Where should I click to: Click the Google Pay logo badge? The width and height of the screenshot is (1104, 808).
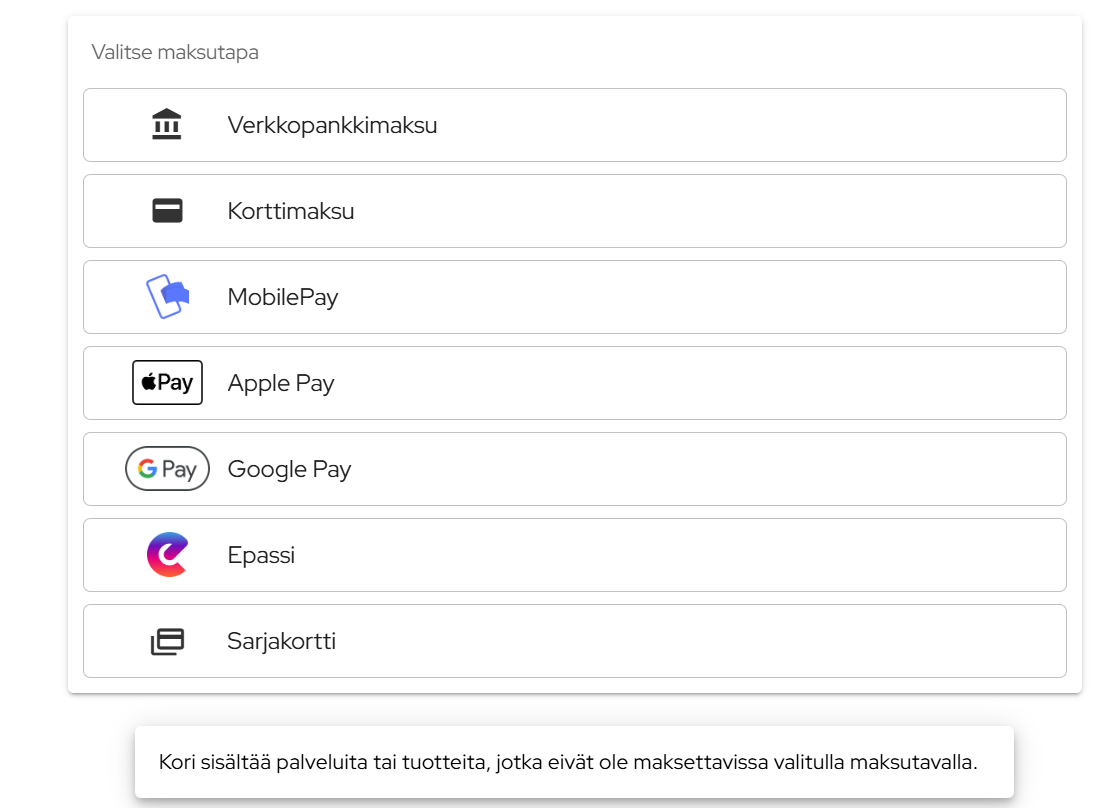tap(167, 469)
